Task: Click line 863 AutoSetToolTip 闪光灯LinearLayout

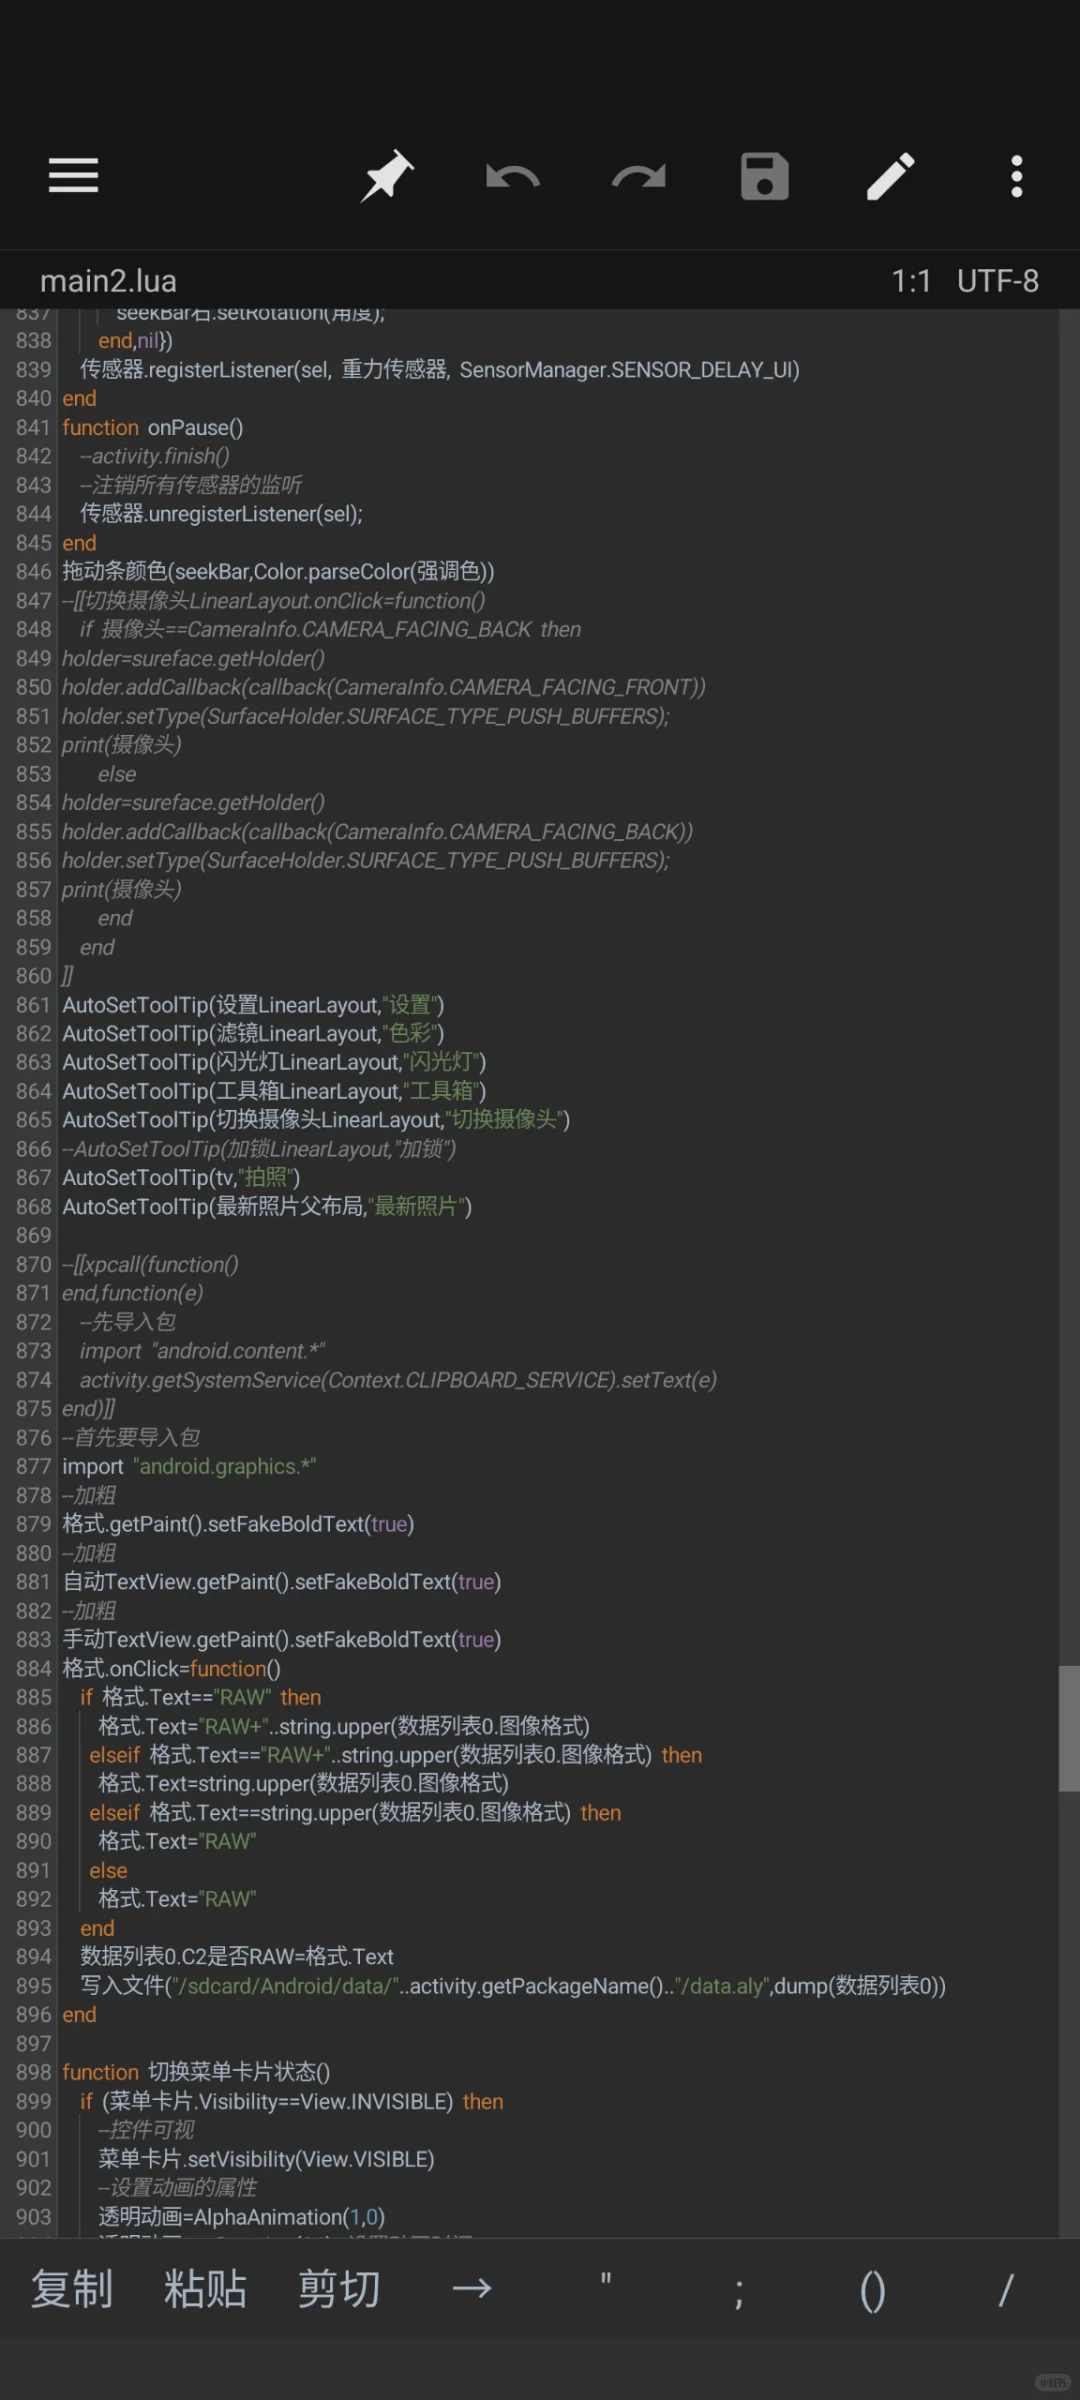Action: 274,1062
